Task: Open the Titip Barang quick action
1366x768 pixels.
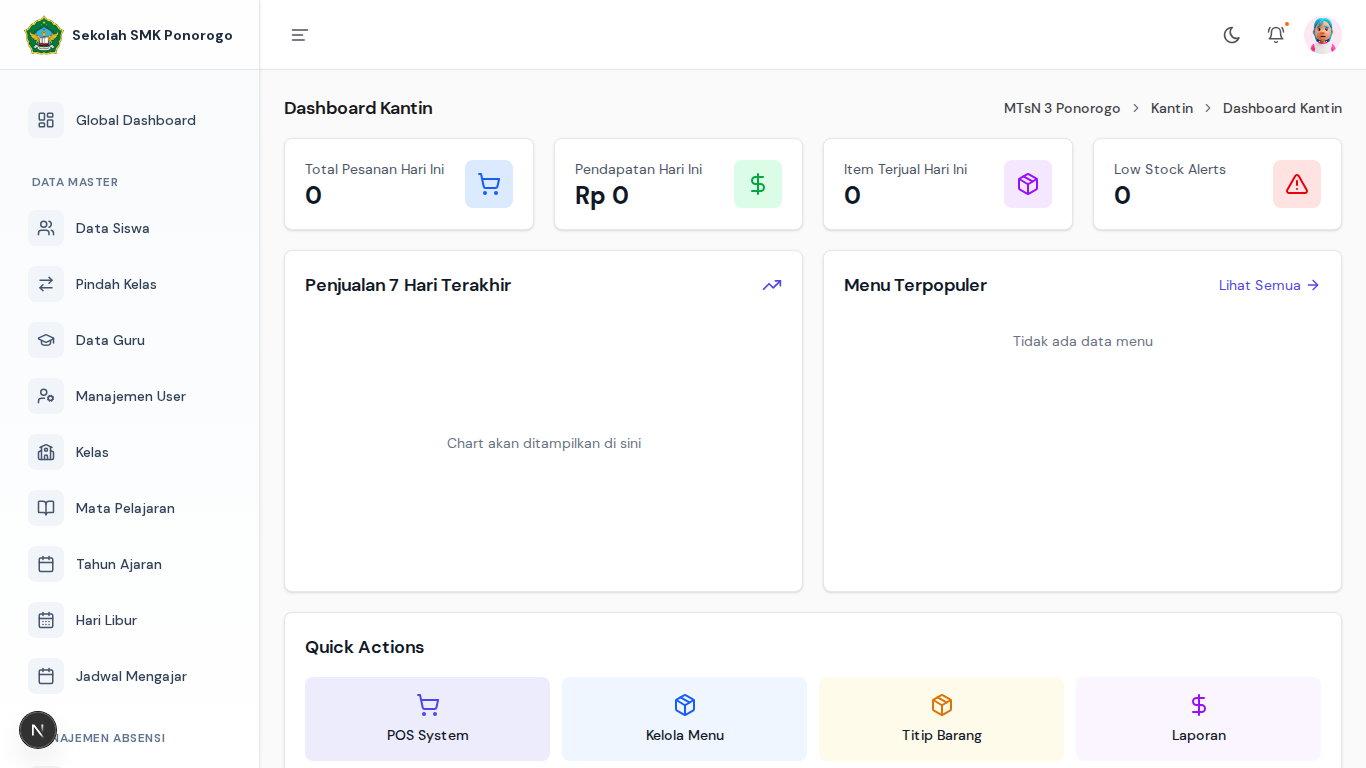Action: pos(942,719)
